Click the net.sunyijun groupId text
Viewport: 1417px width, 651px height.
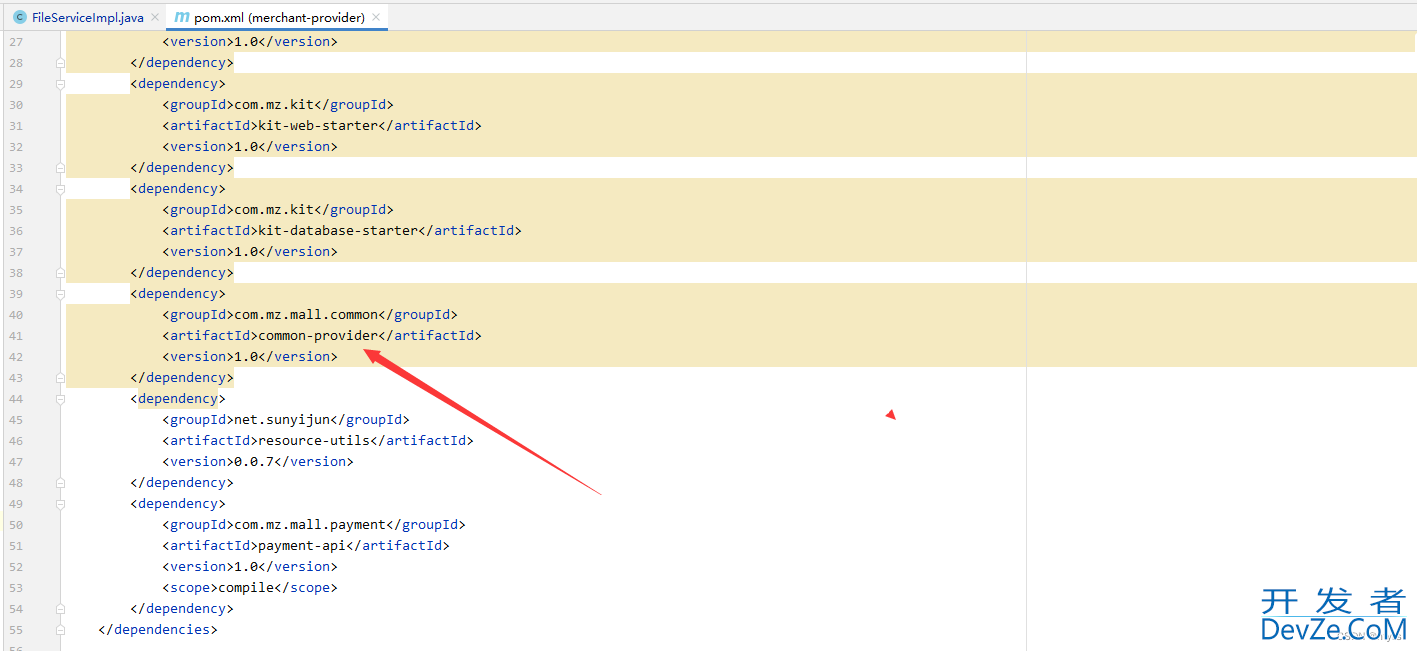[282, 420]
